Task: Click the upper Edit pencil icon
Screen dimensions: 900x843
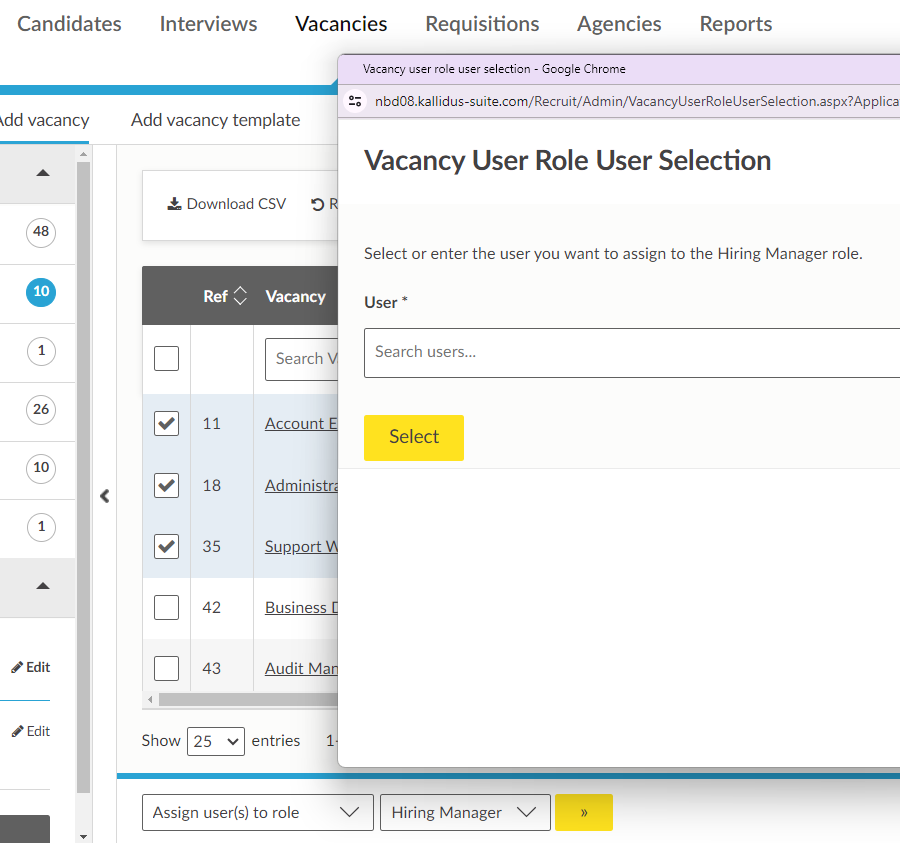Action: [17, 667]
